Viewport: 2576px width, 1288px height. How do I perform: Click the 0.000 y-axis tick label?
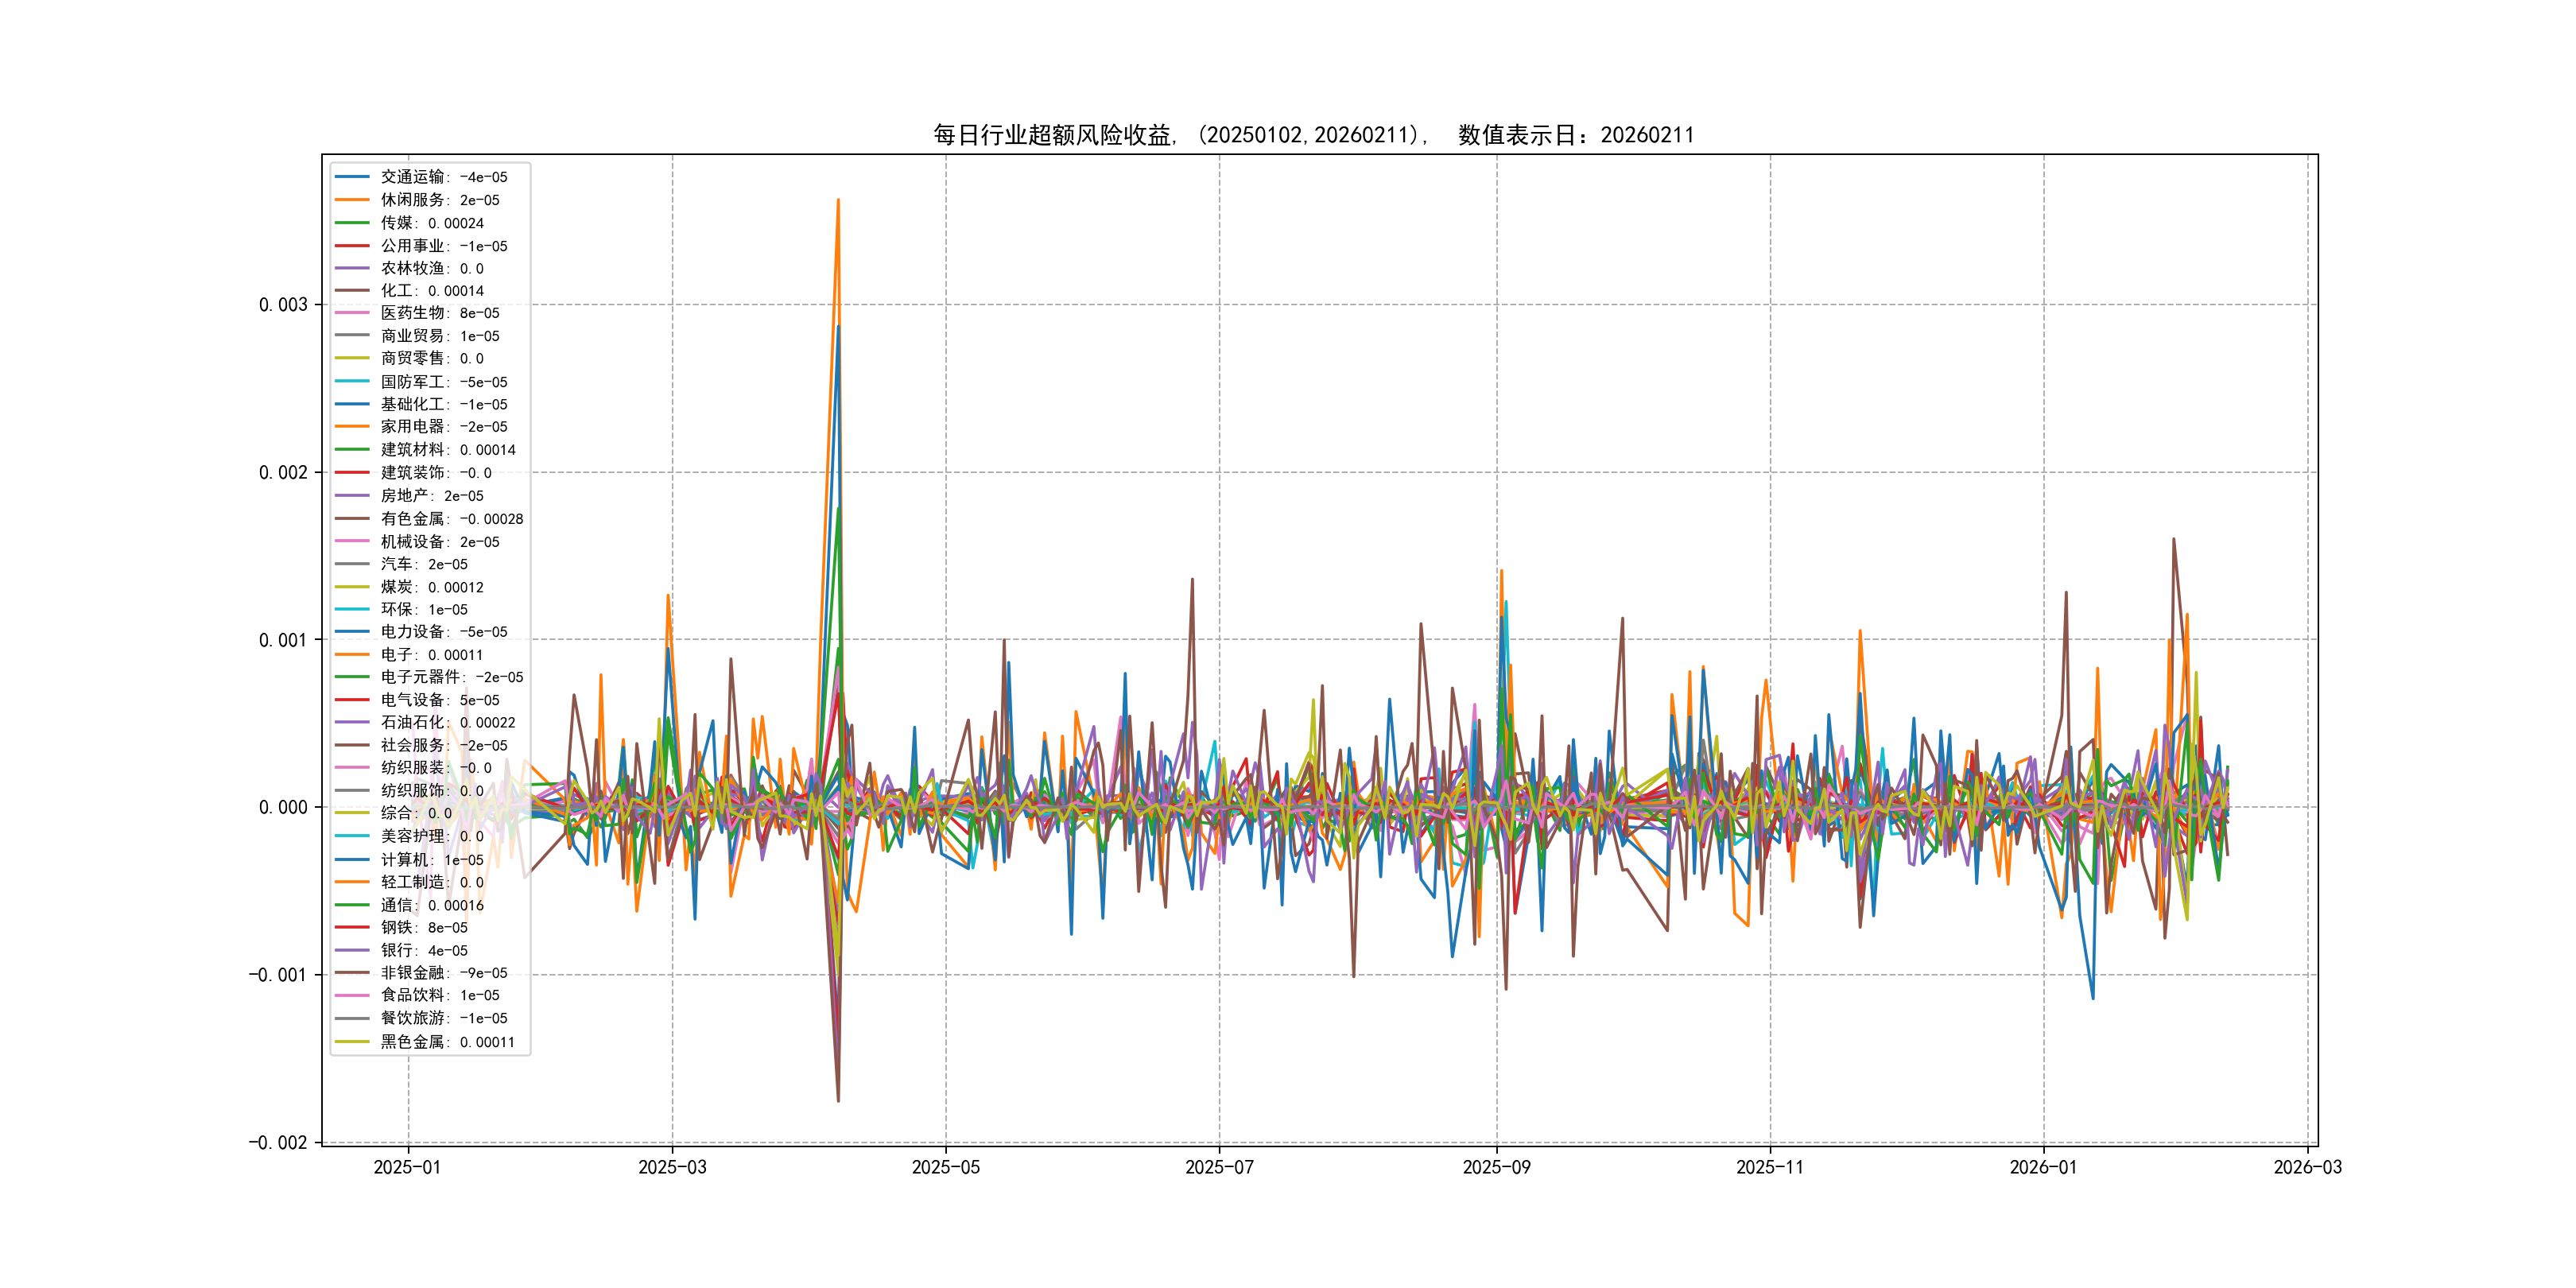[x=283, y=808]
